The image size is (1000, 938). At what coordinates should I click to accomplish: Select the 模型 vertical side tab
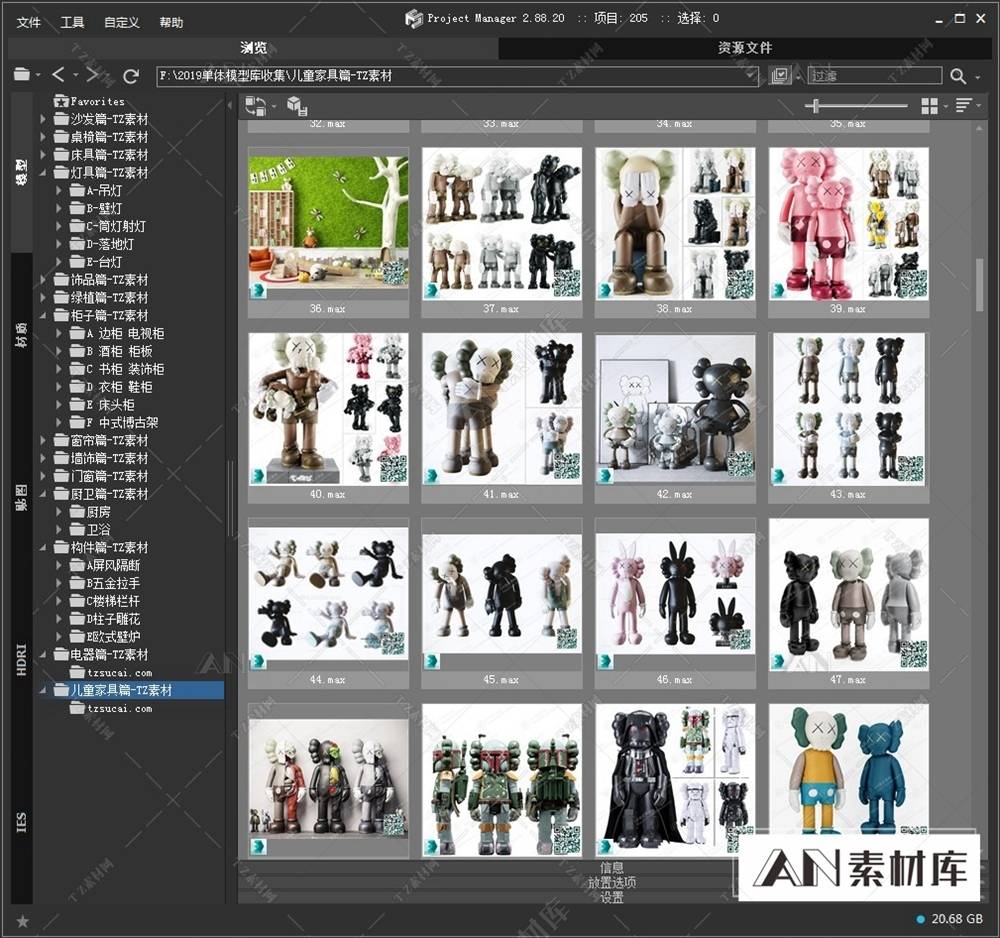[x=22, y=172]
